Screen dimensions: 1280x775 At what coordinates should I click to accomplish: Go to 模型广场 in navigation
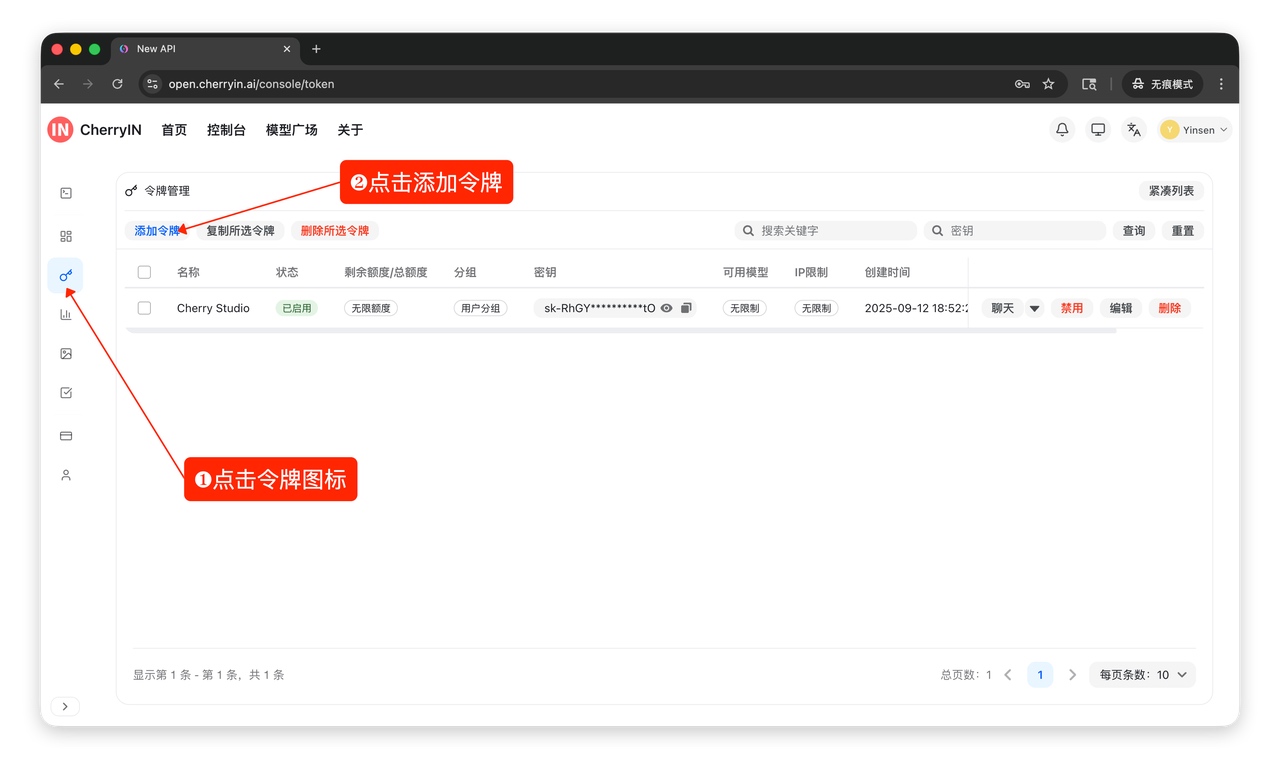291,130
